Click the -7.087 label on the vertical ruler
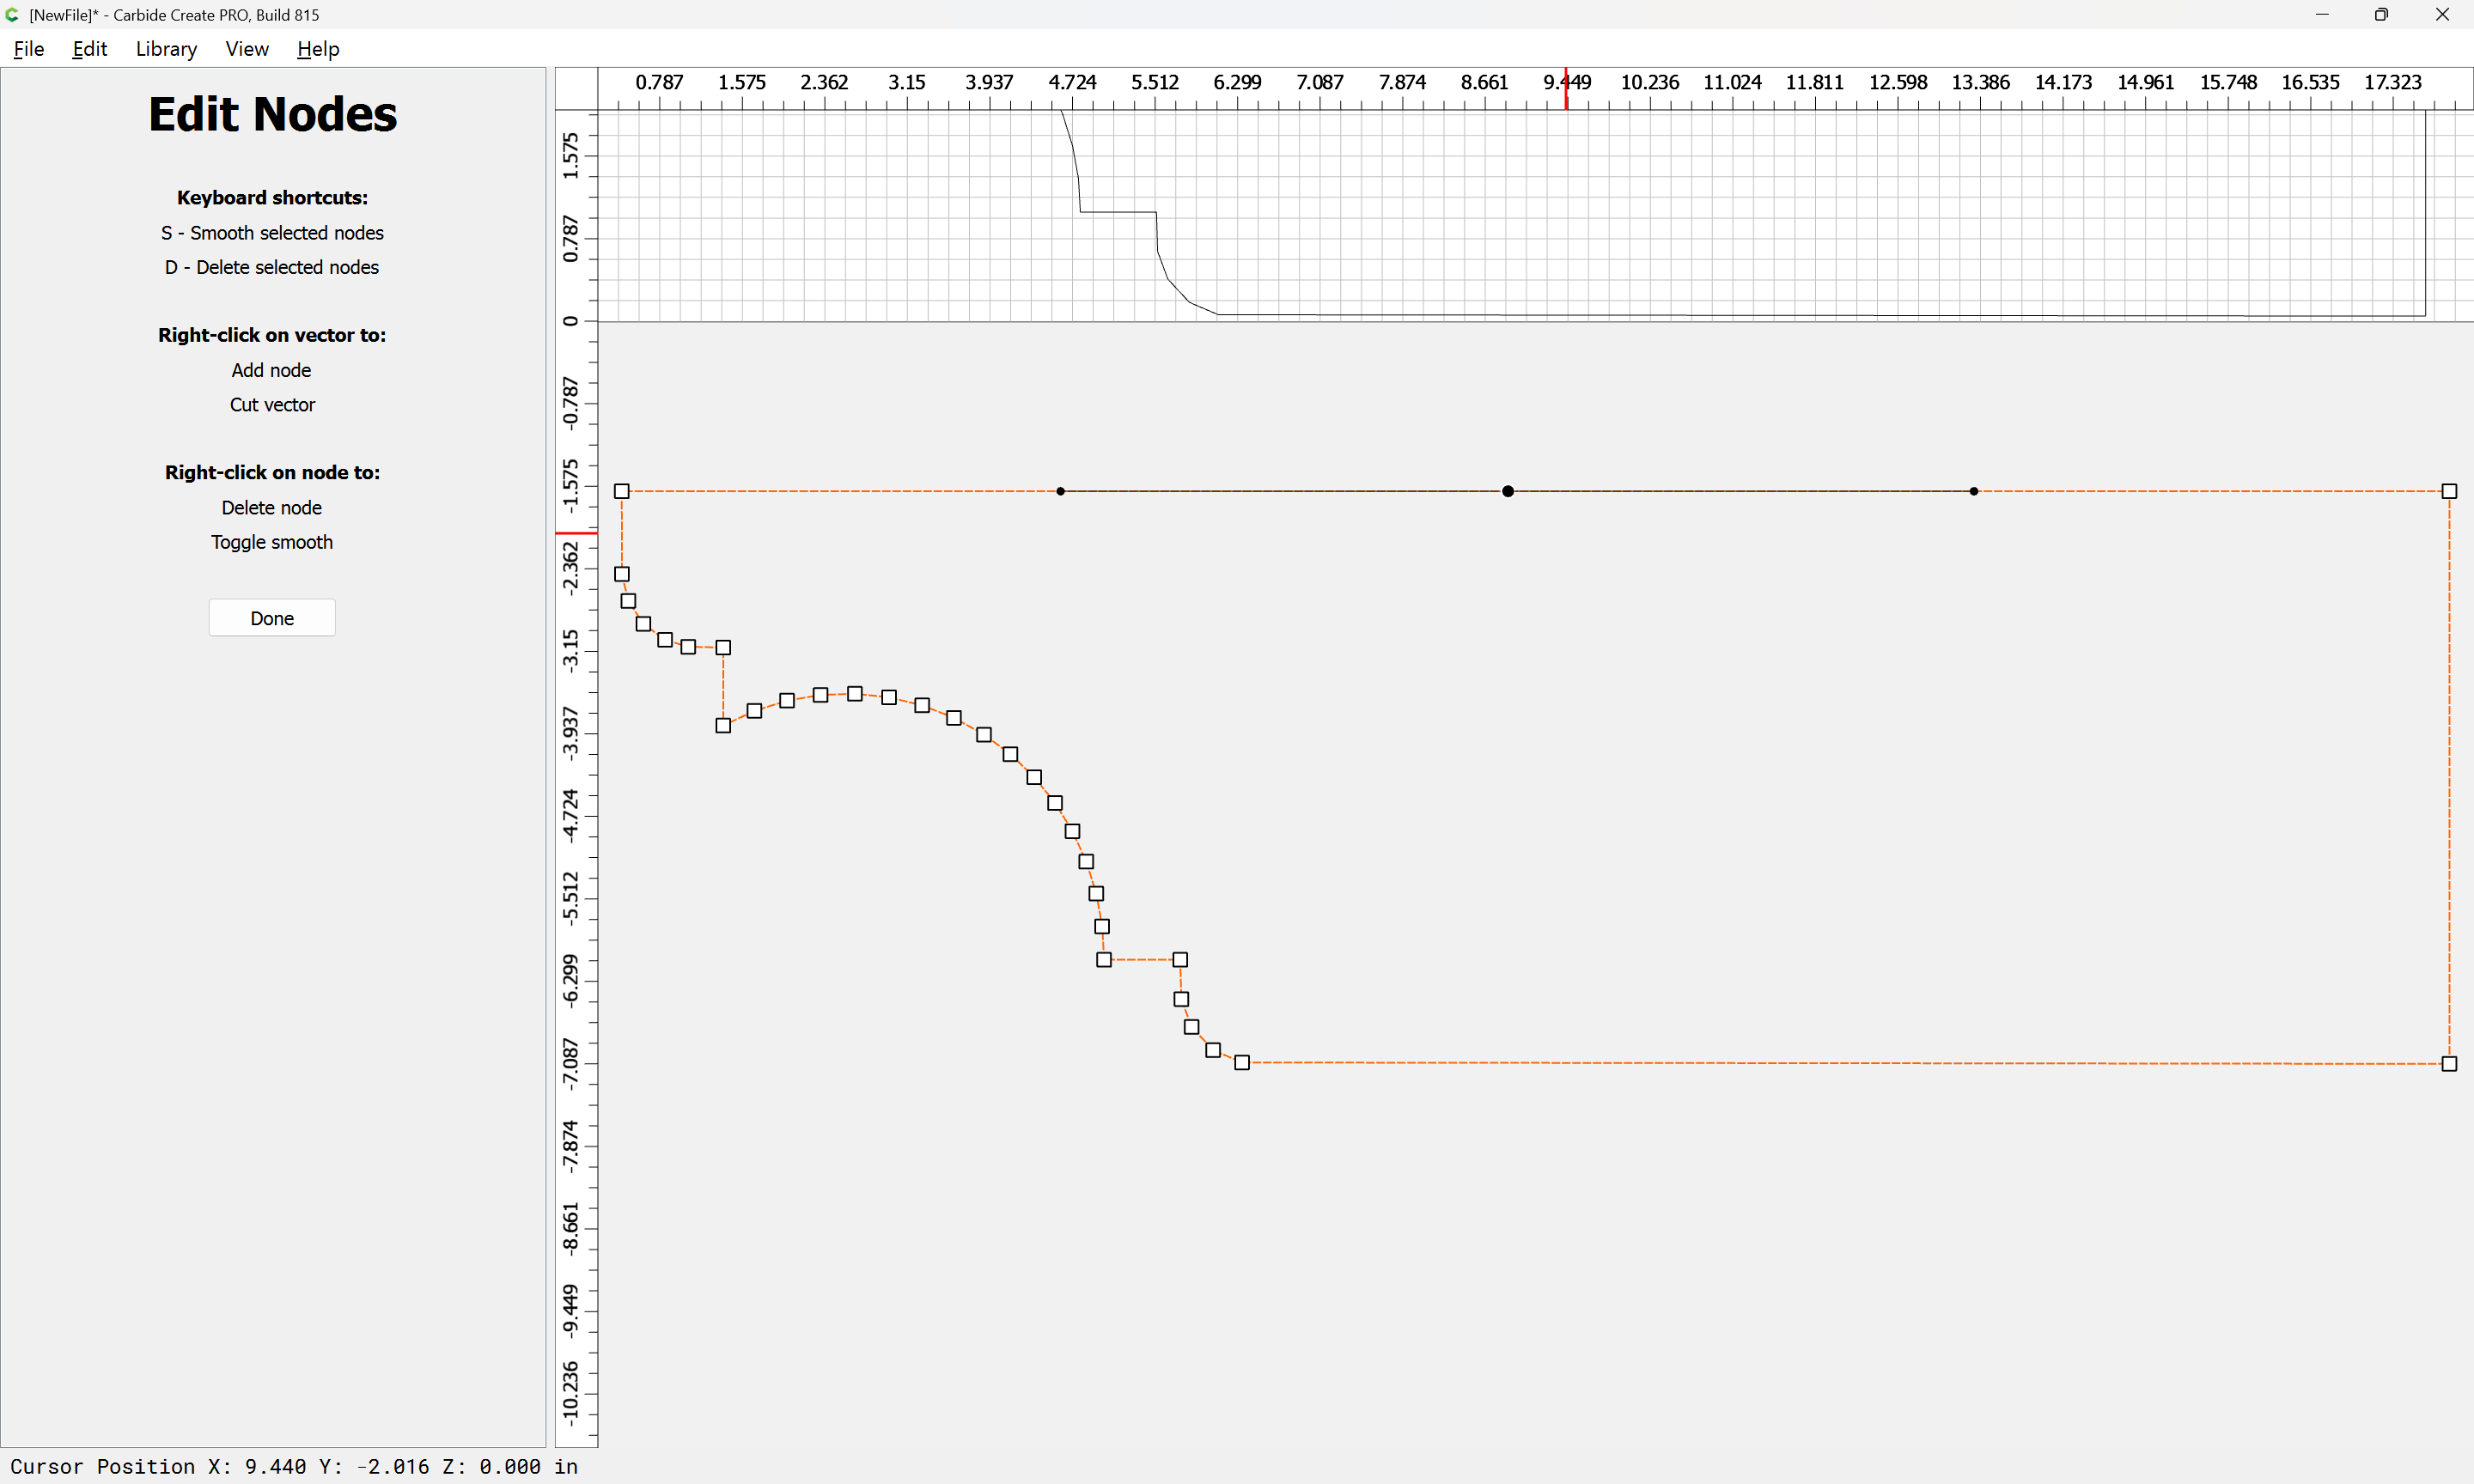Image resolution: width=2474 pixels, height=1484 pixels. click(570, 1064)
